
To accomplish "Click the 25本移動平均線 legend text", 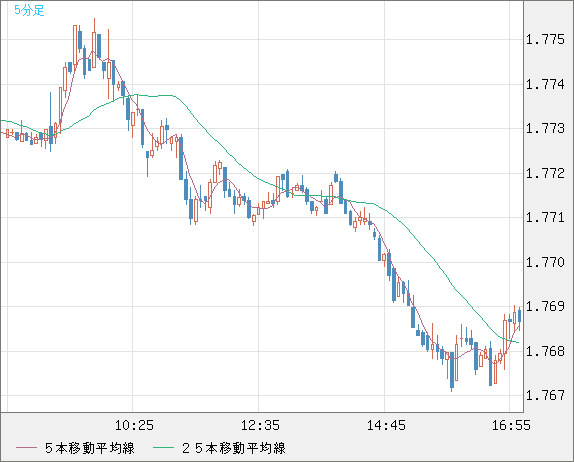I will 234,448.
